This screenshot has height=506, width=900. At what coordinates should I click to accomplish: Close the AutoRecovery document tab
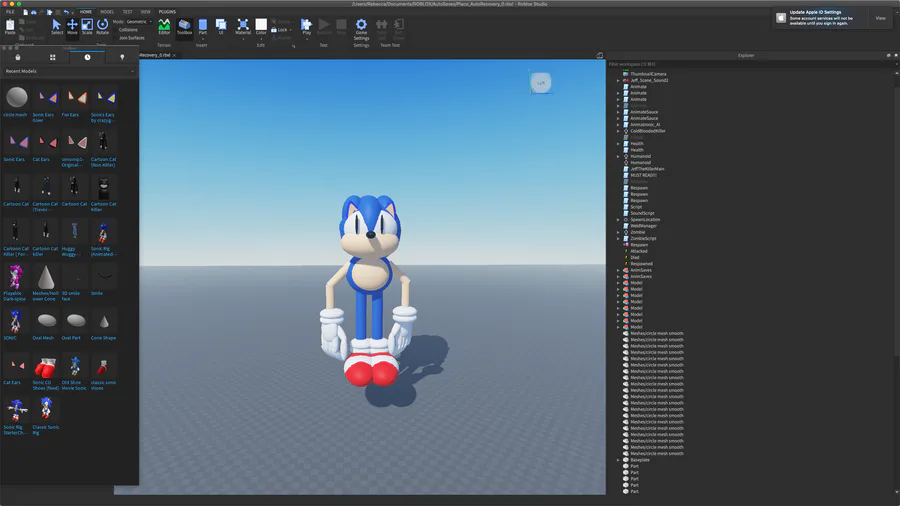tap(174, 55)
